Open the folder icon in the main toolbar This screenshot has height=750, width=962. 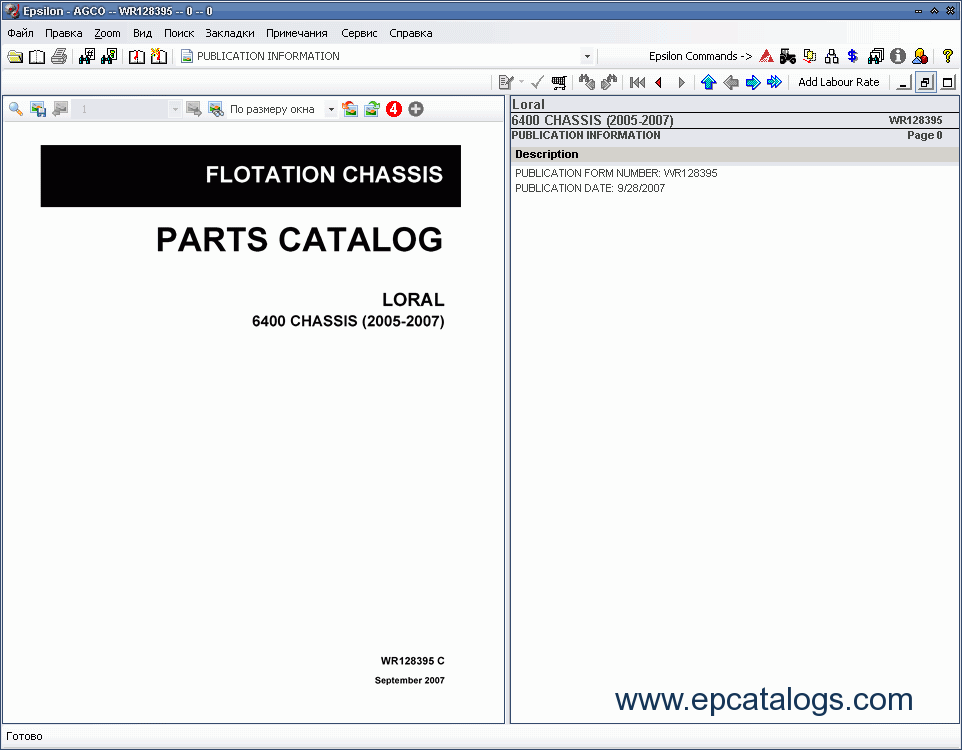tap(15, 56)
